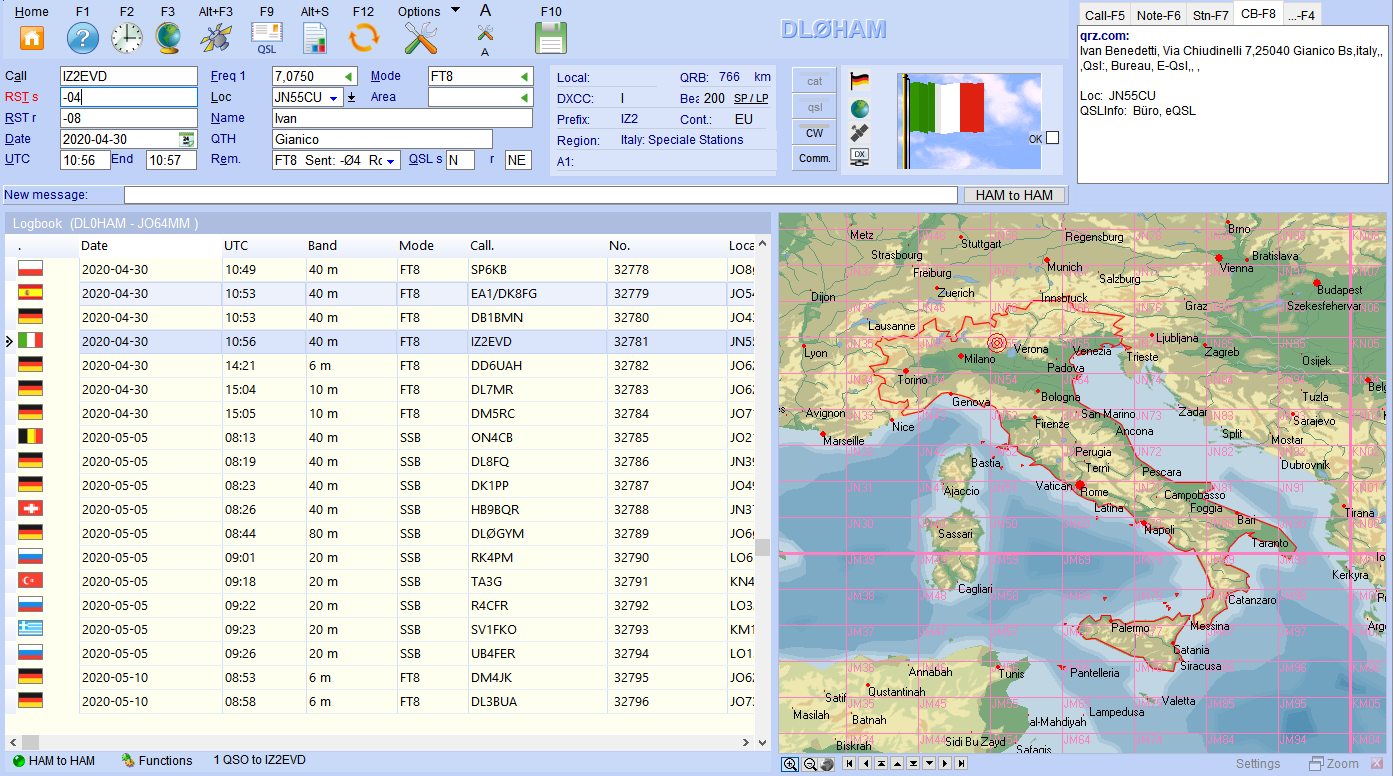The height and width of the screenshot is (776, 1393).
Task: Switch to the Note-F6 tab
Action: point(1159,15)
